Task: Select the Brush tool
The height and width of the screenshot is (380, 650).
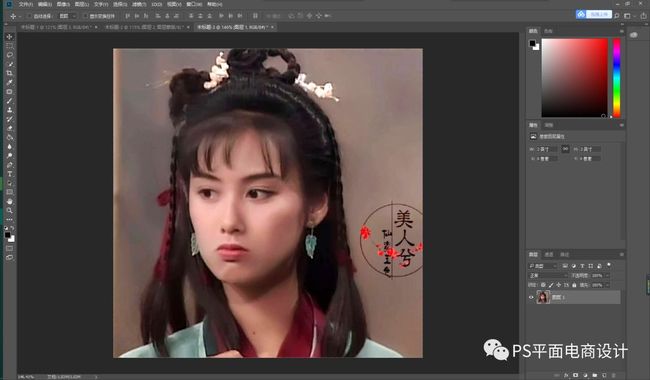Action: 9,101
